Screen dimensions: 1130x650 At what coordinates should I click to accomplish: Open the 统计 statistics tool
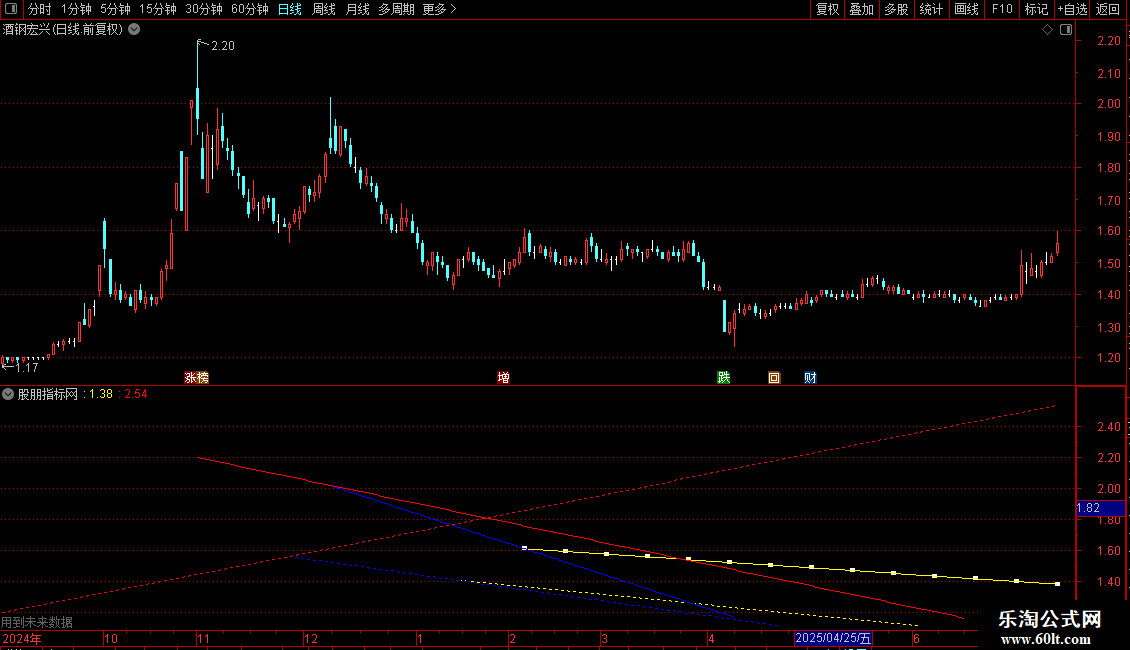tap(930, 9)
